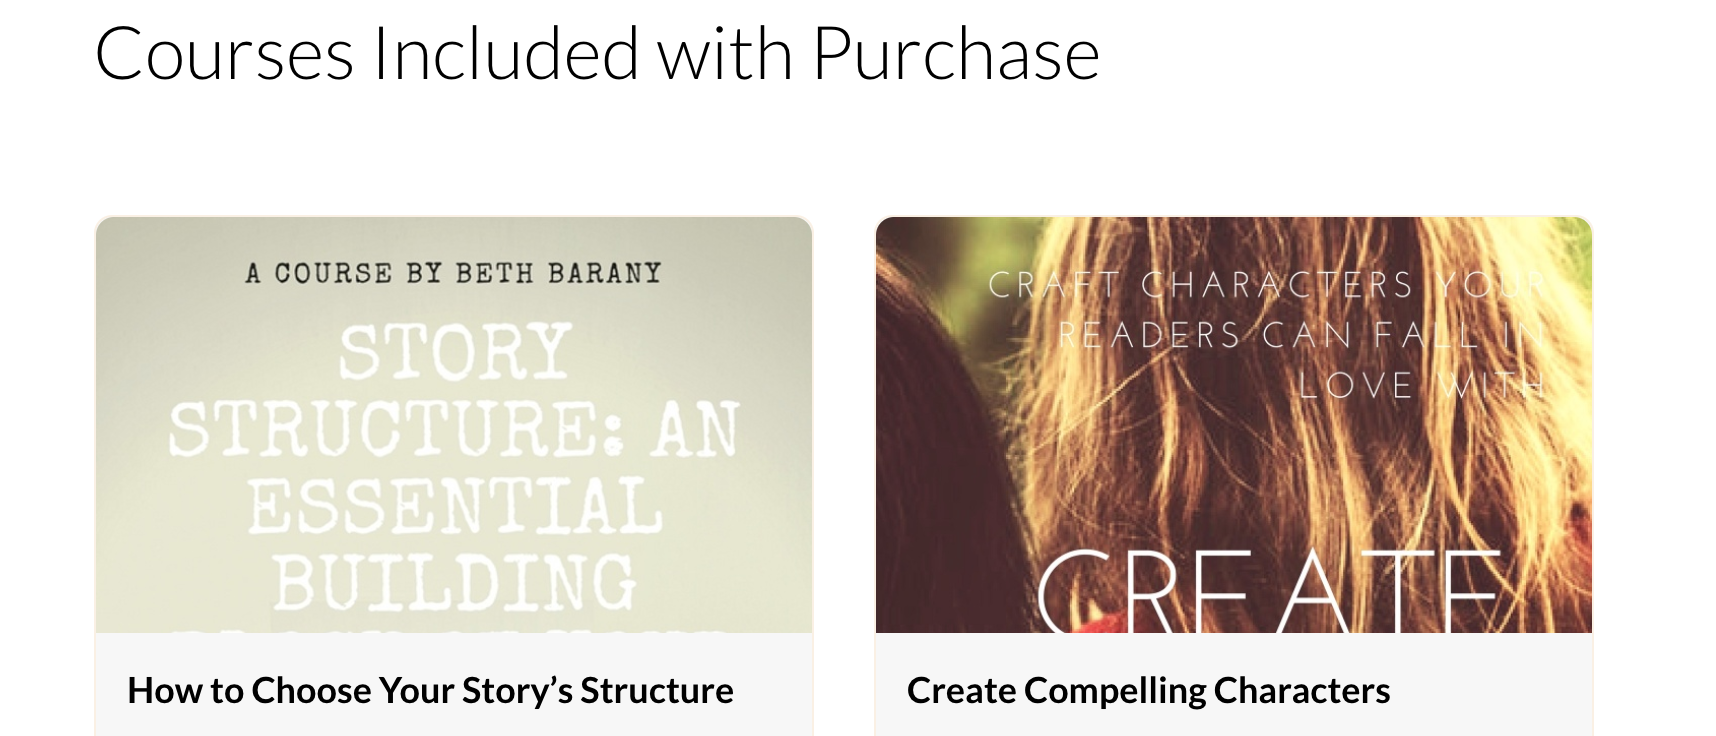Click the word 'Included' in the page heading

[x=505, y=54]
